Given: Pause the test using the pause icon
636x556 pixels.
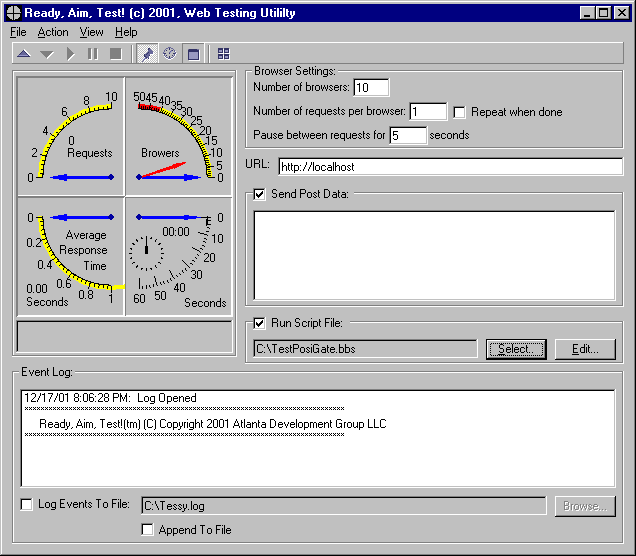Looking at the screenshot, I should click(x=93, y=54).
